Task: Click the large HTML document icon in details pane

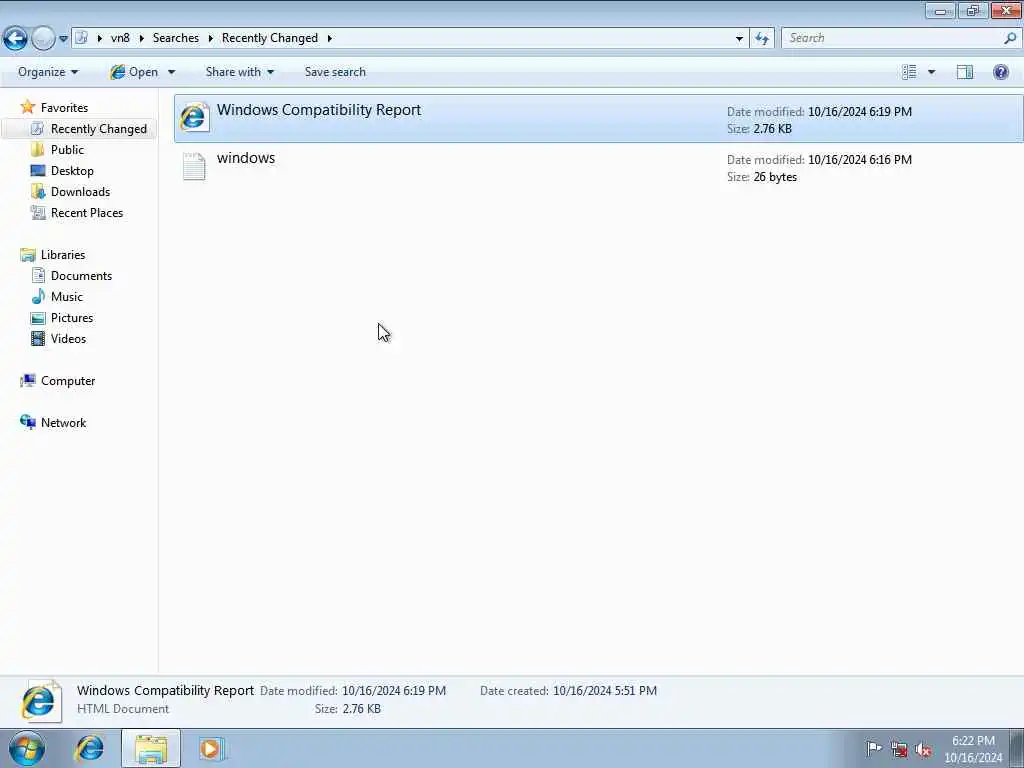Action: 40,701
